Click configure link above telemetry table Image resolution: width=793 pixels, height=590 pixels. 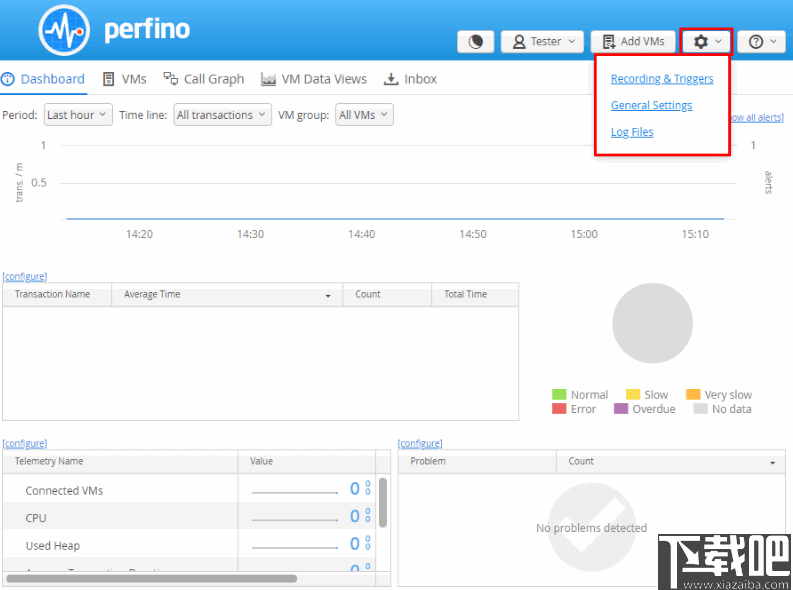(x=25, y=443)
